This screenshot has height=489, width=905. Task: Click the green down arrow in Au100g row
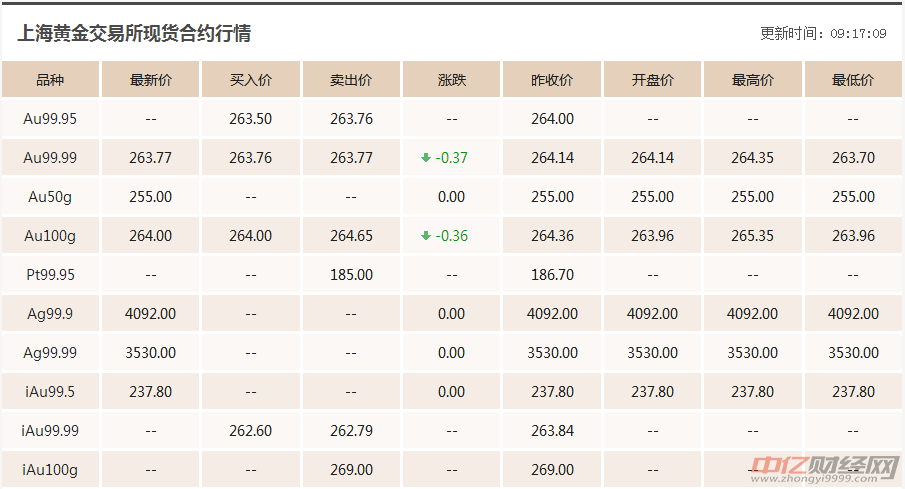(x=426, y=236)
